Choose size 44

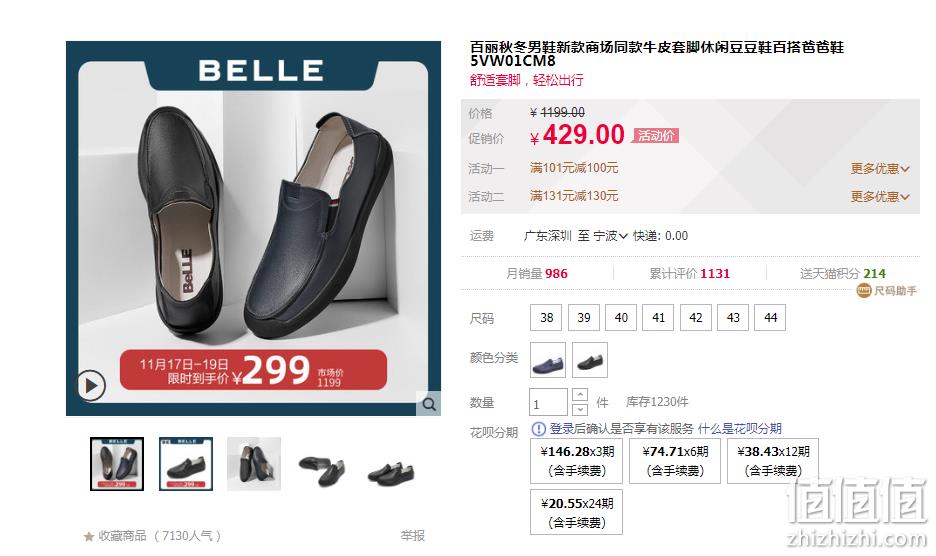[770, 318]
